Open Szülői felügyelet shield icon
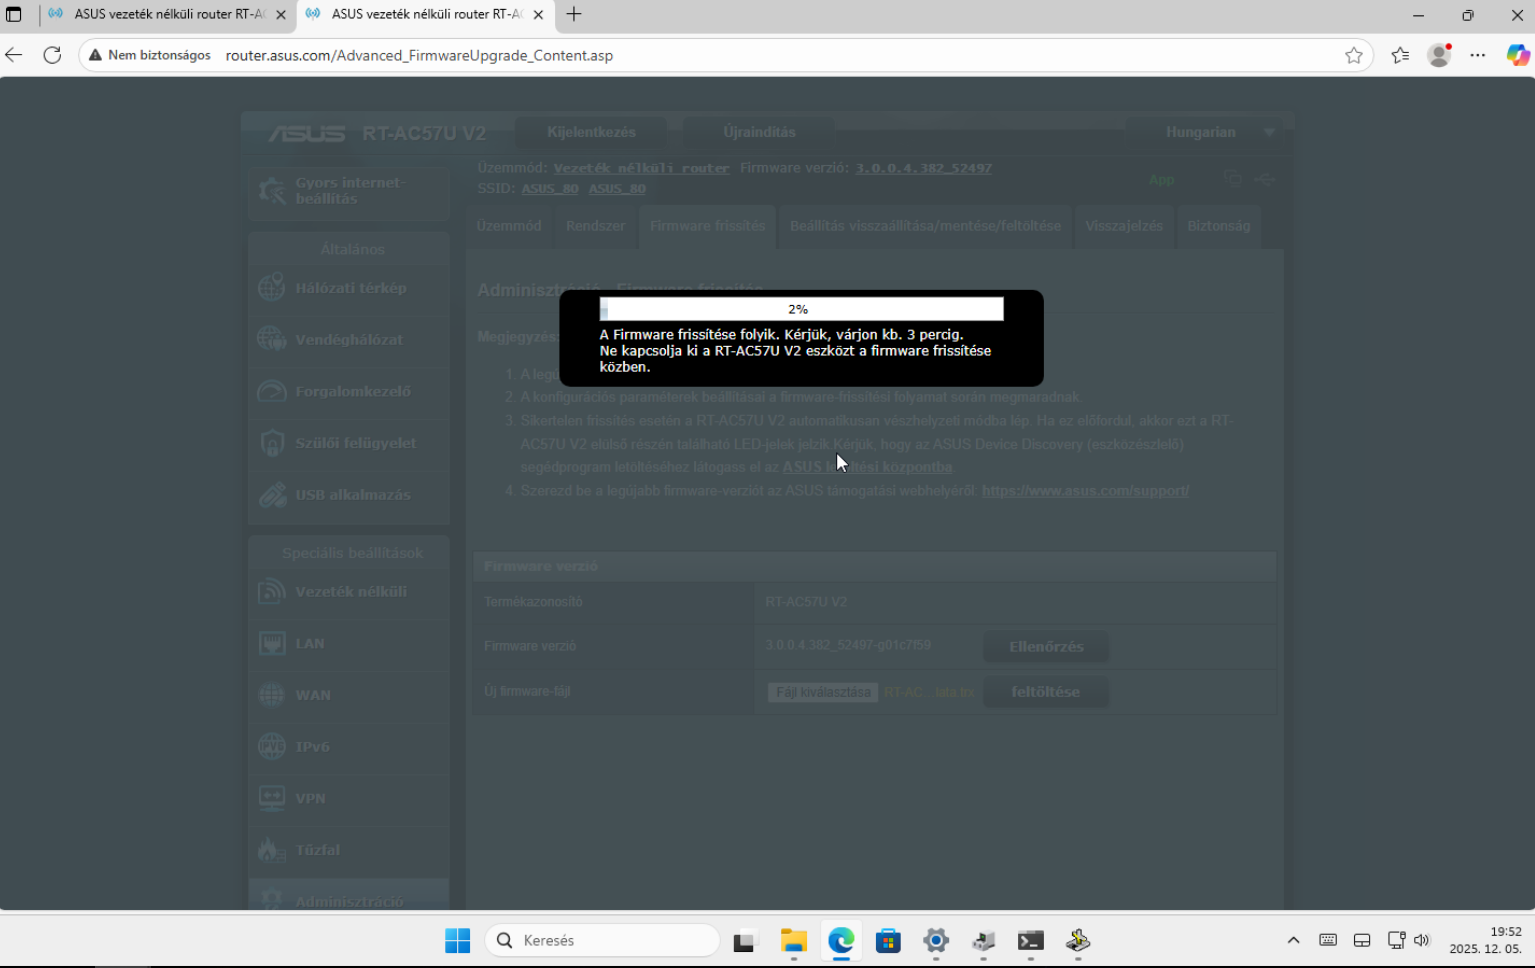This screenshot has height=968, width=1535. pyautogui.click(x=272, y=443)
